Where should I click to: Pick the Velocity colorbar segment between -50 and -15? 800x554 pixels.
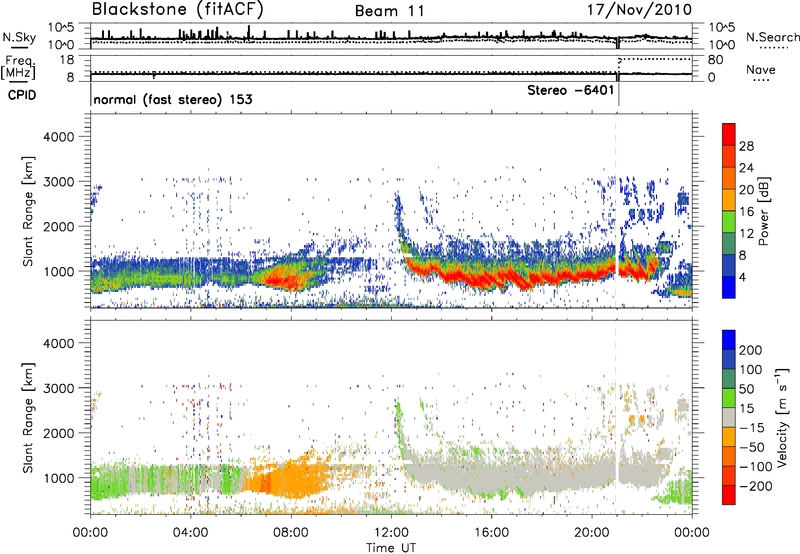click(x=729, y=437)
